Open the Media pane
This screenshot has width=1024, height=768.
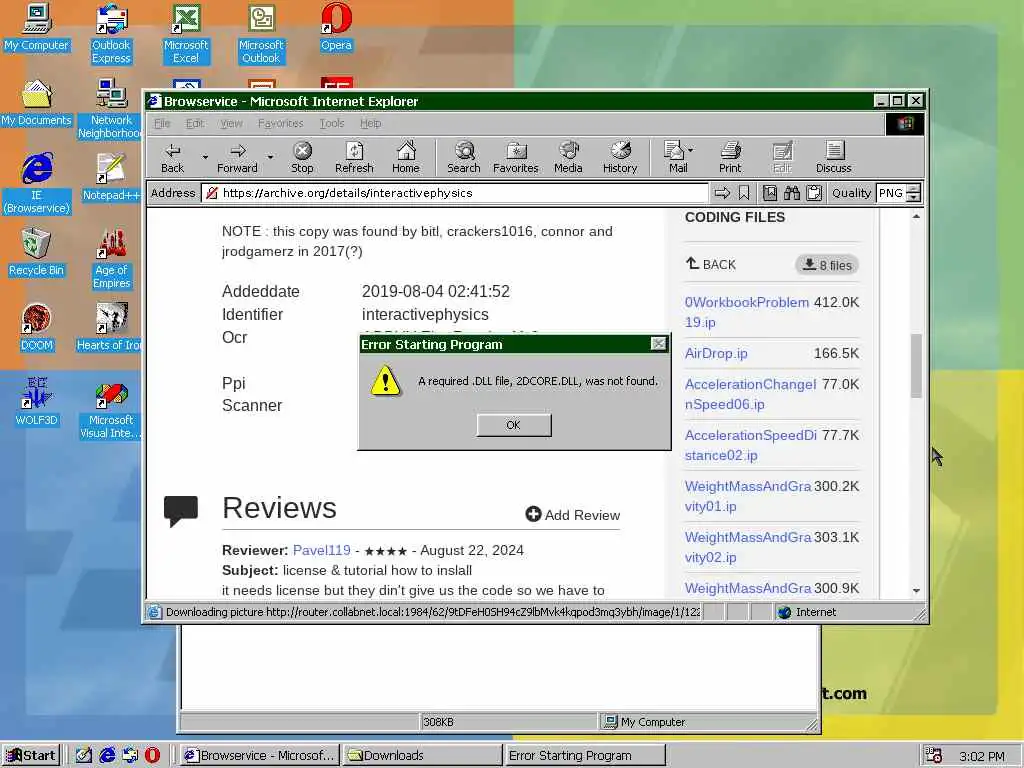coord(568,157)
